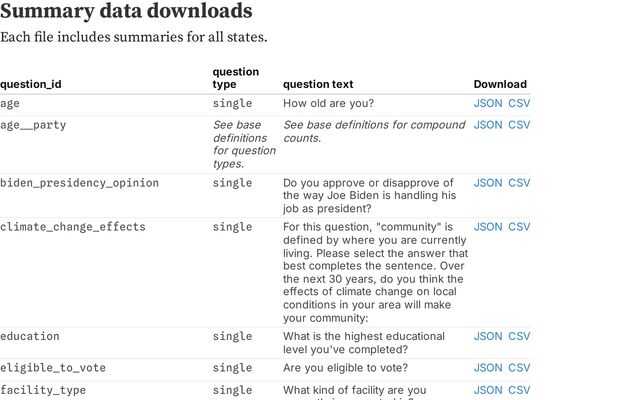
Task: Open the age__party JSON download
Action: (488, 125)
